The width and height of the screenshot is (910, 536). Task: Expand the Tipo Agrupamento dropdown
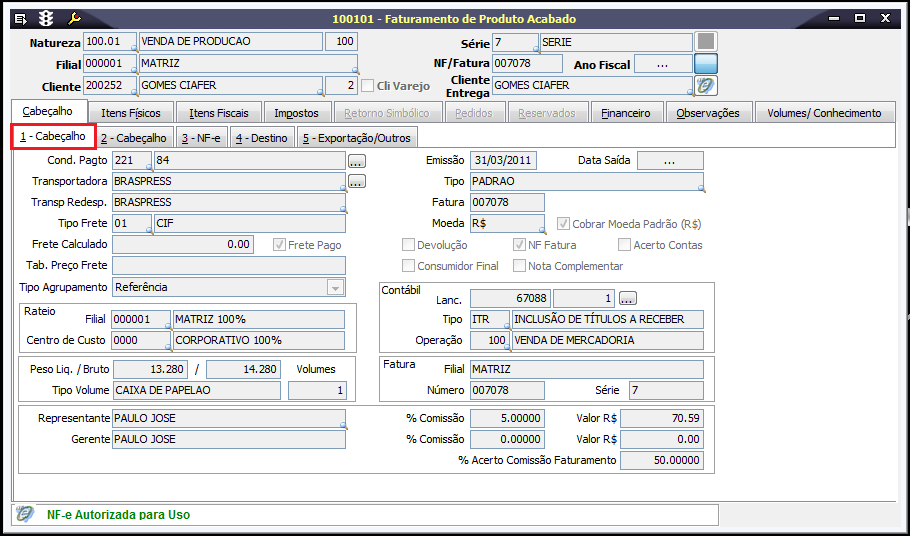(x=335, y=288)
